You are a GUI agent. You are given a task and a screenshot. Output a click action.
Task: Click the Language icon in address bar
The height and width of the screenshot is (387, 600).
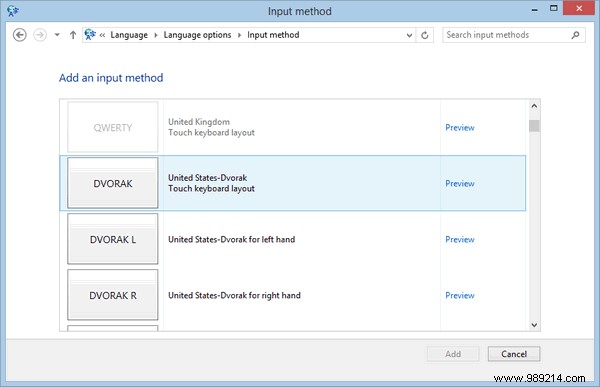90,34
